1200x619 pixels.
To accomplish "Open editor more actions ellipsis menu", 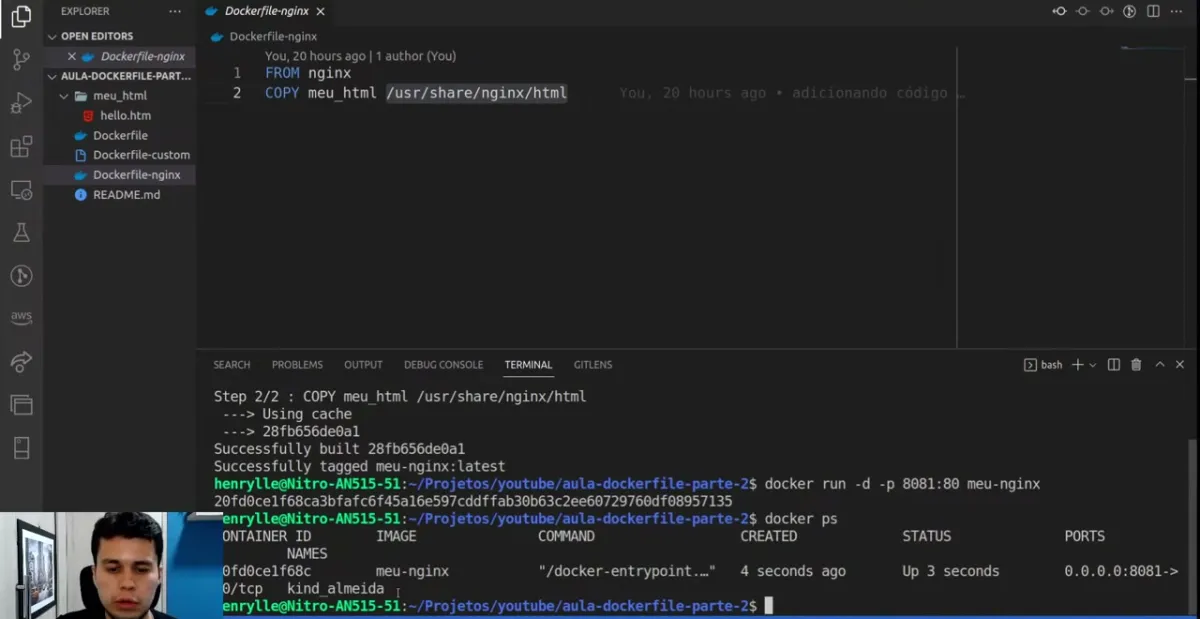I will [1177, 11].
